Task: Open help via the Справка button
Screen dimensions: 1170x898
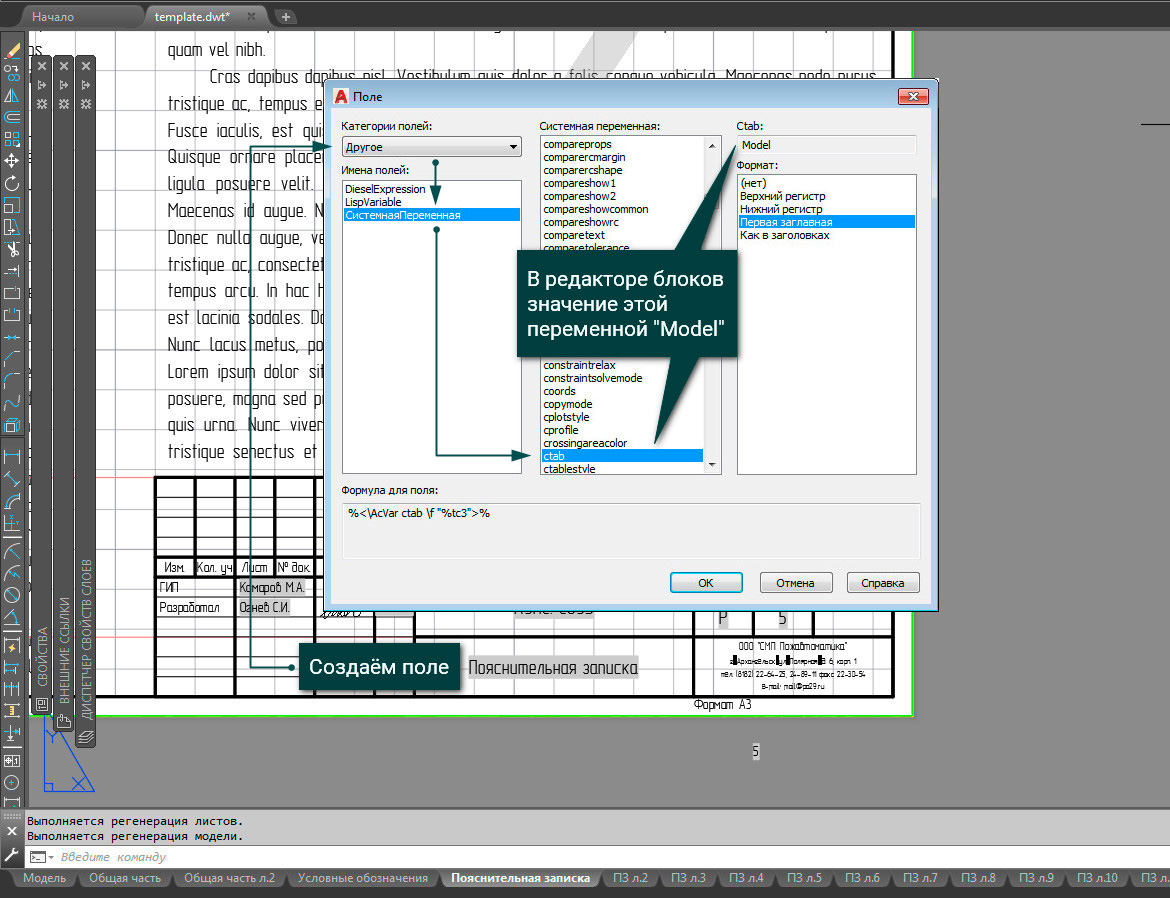Action: click(x=884, y=582)
